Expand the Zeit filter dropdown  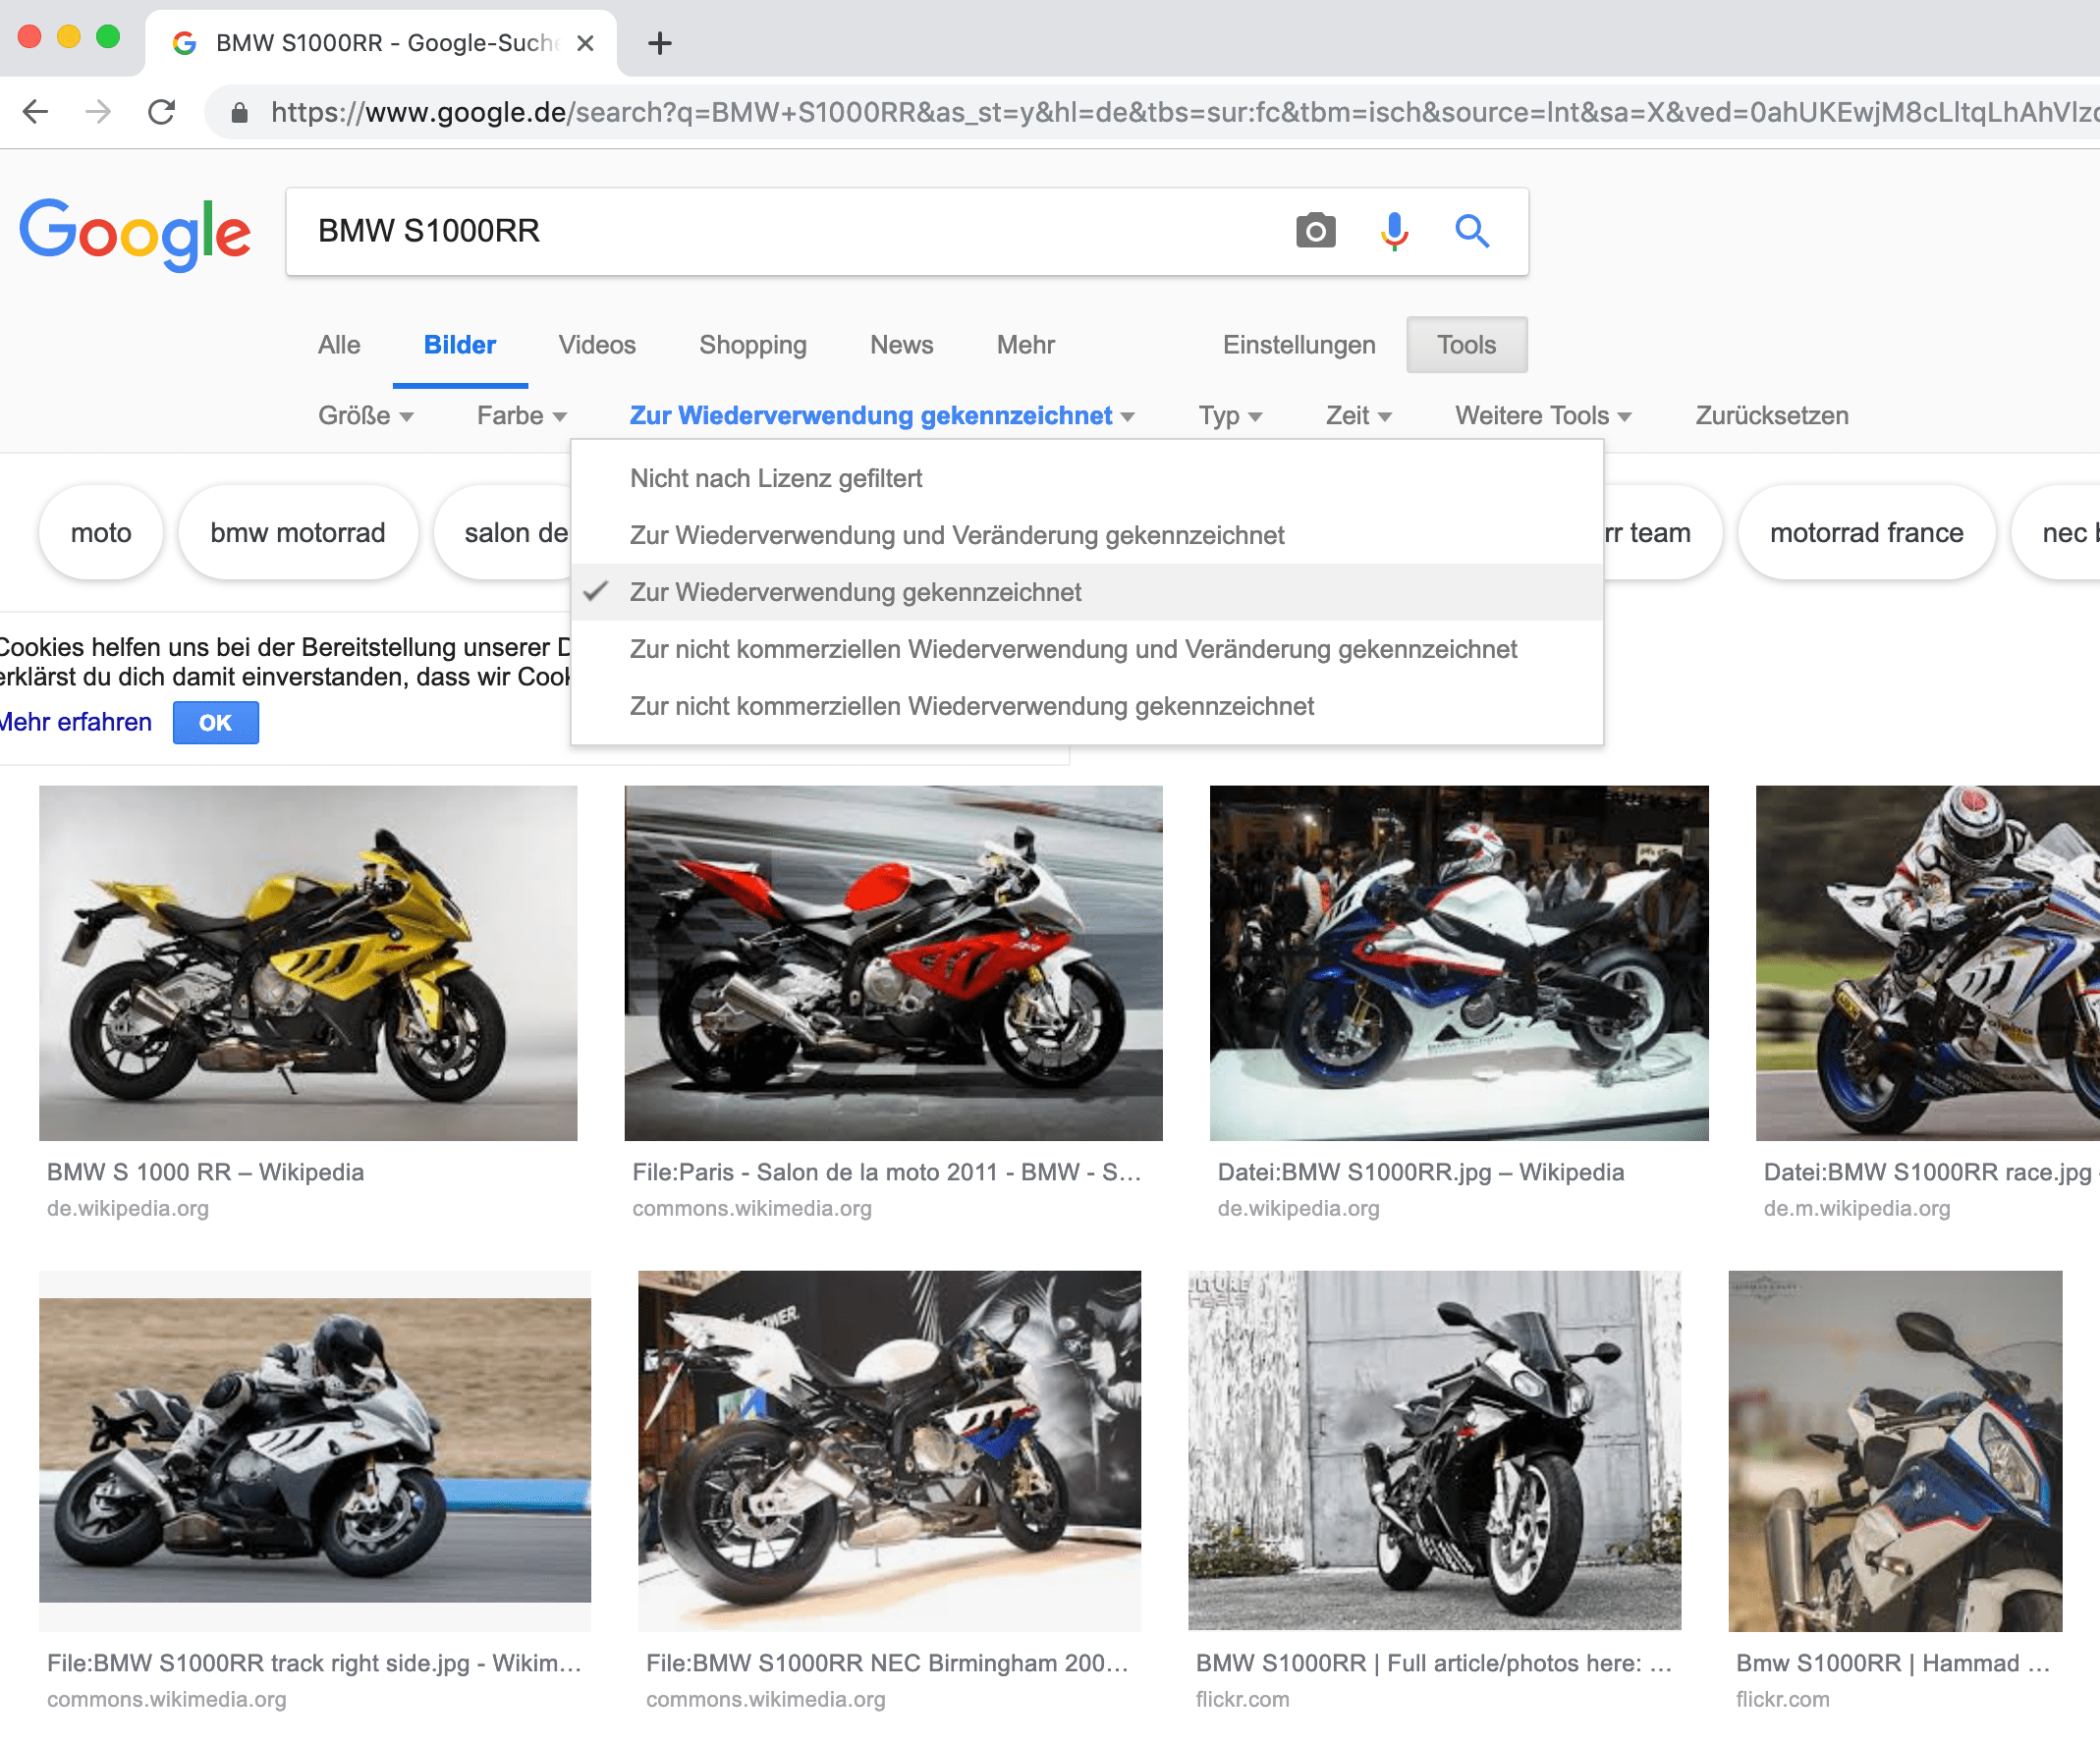pyautogui.click(x=1357, y=415)
